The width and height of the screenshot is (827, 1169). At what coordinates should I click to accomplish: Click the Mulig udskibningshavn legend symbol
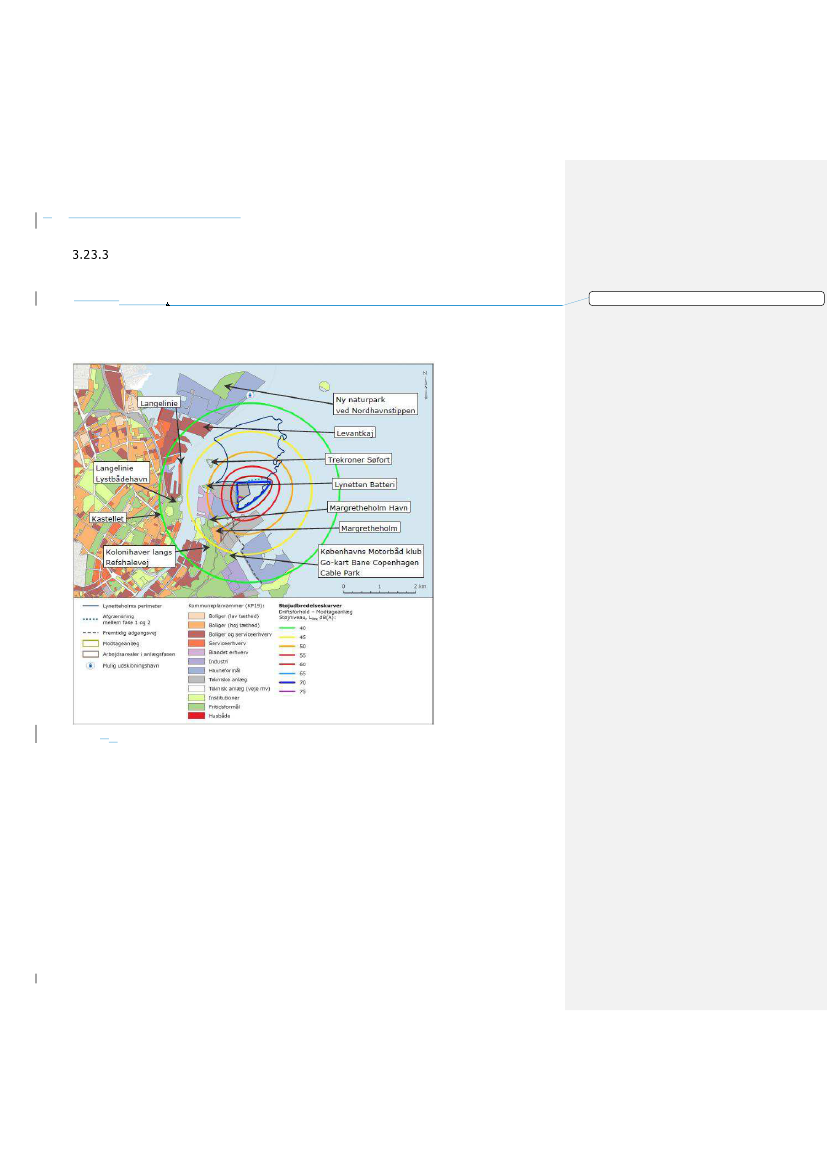90,666
